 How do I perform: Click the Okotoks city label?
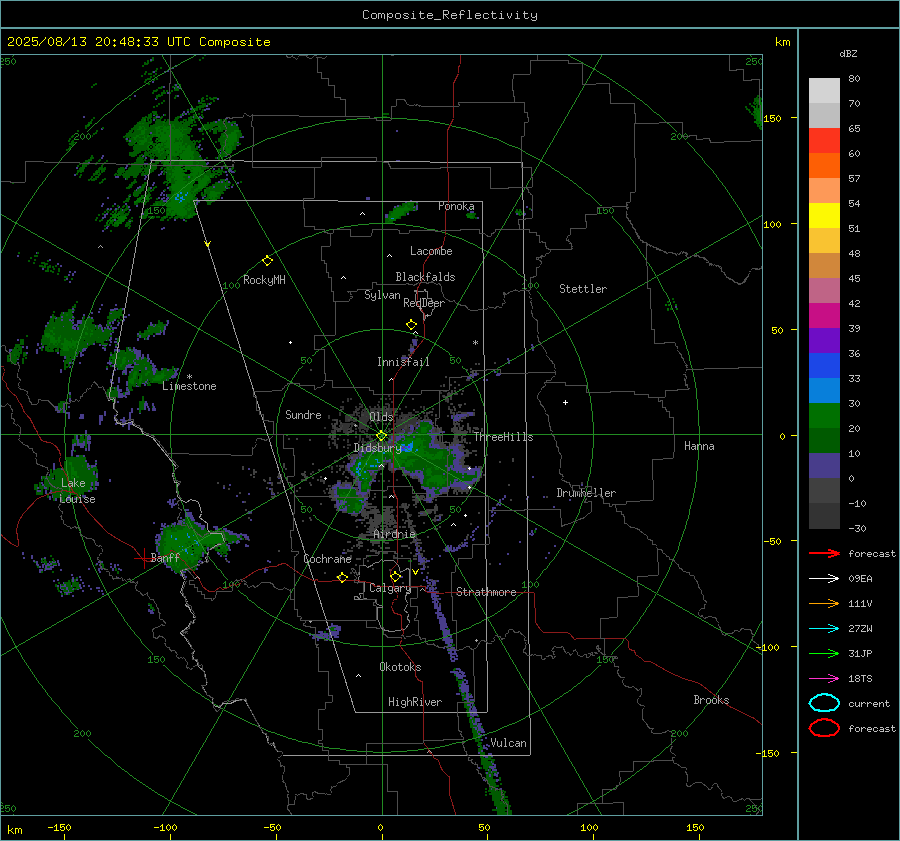pos(400,667)
